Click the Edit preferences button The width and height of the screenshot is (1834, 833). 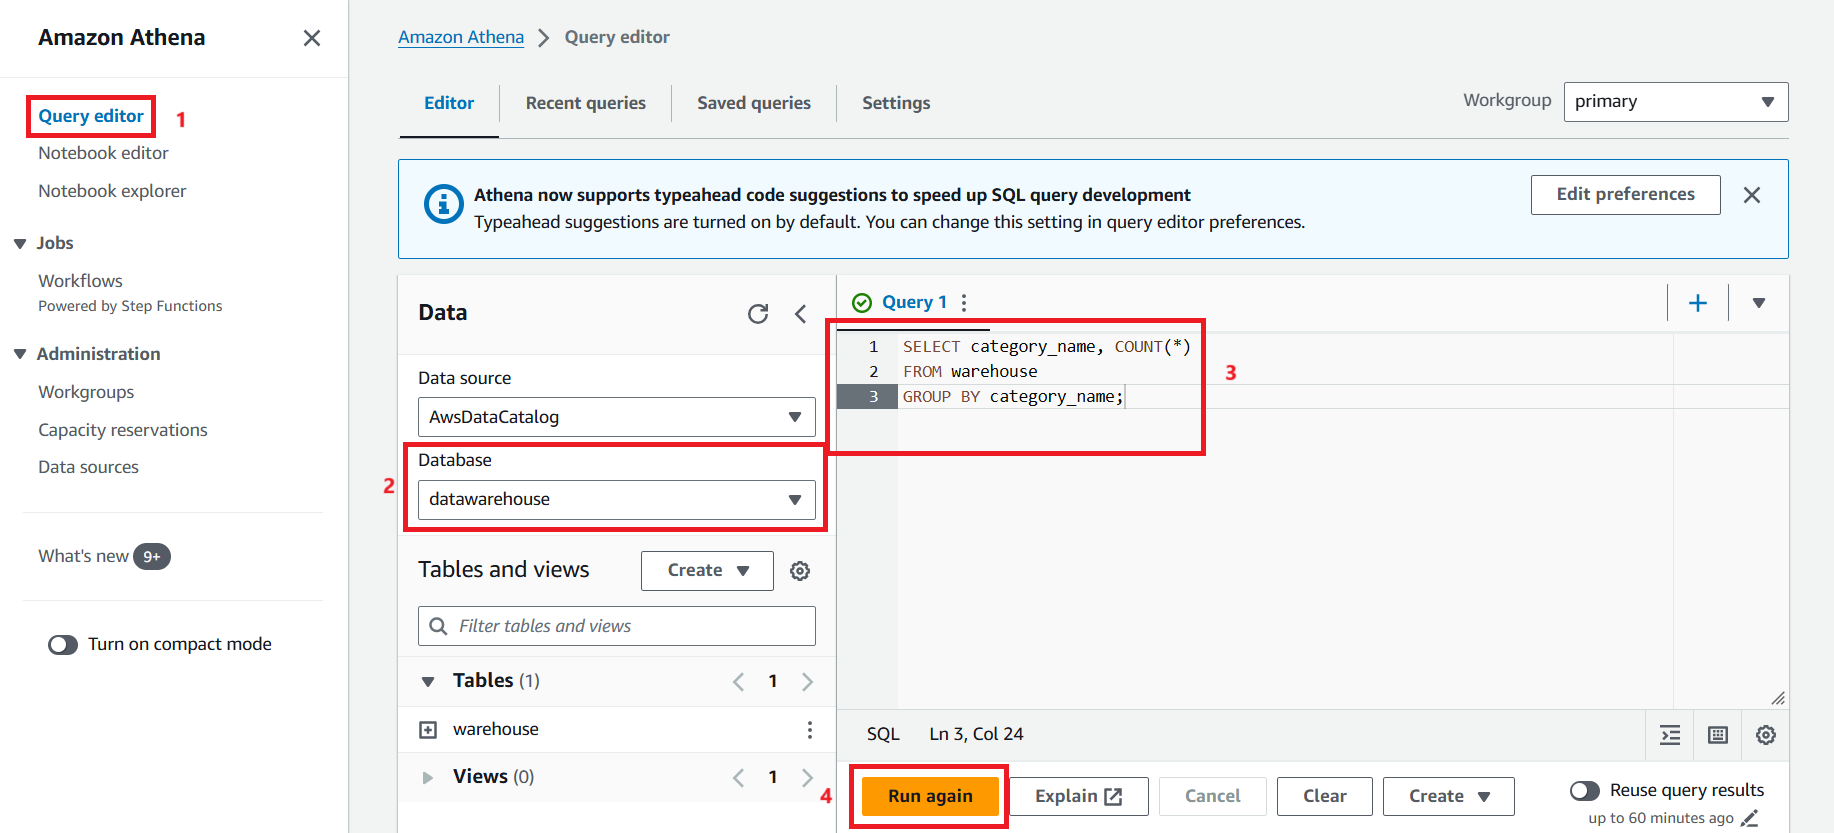tap(1626, 195)
